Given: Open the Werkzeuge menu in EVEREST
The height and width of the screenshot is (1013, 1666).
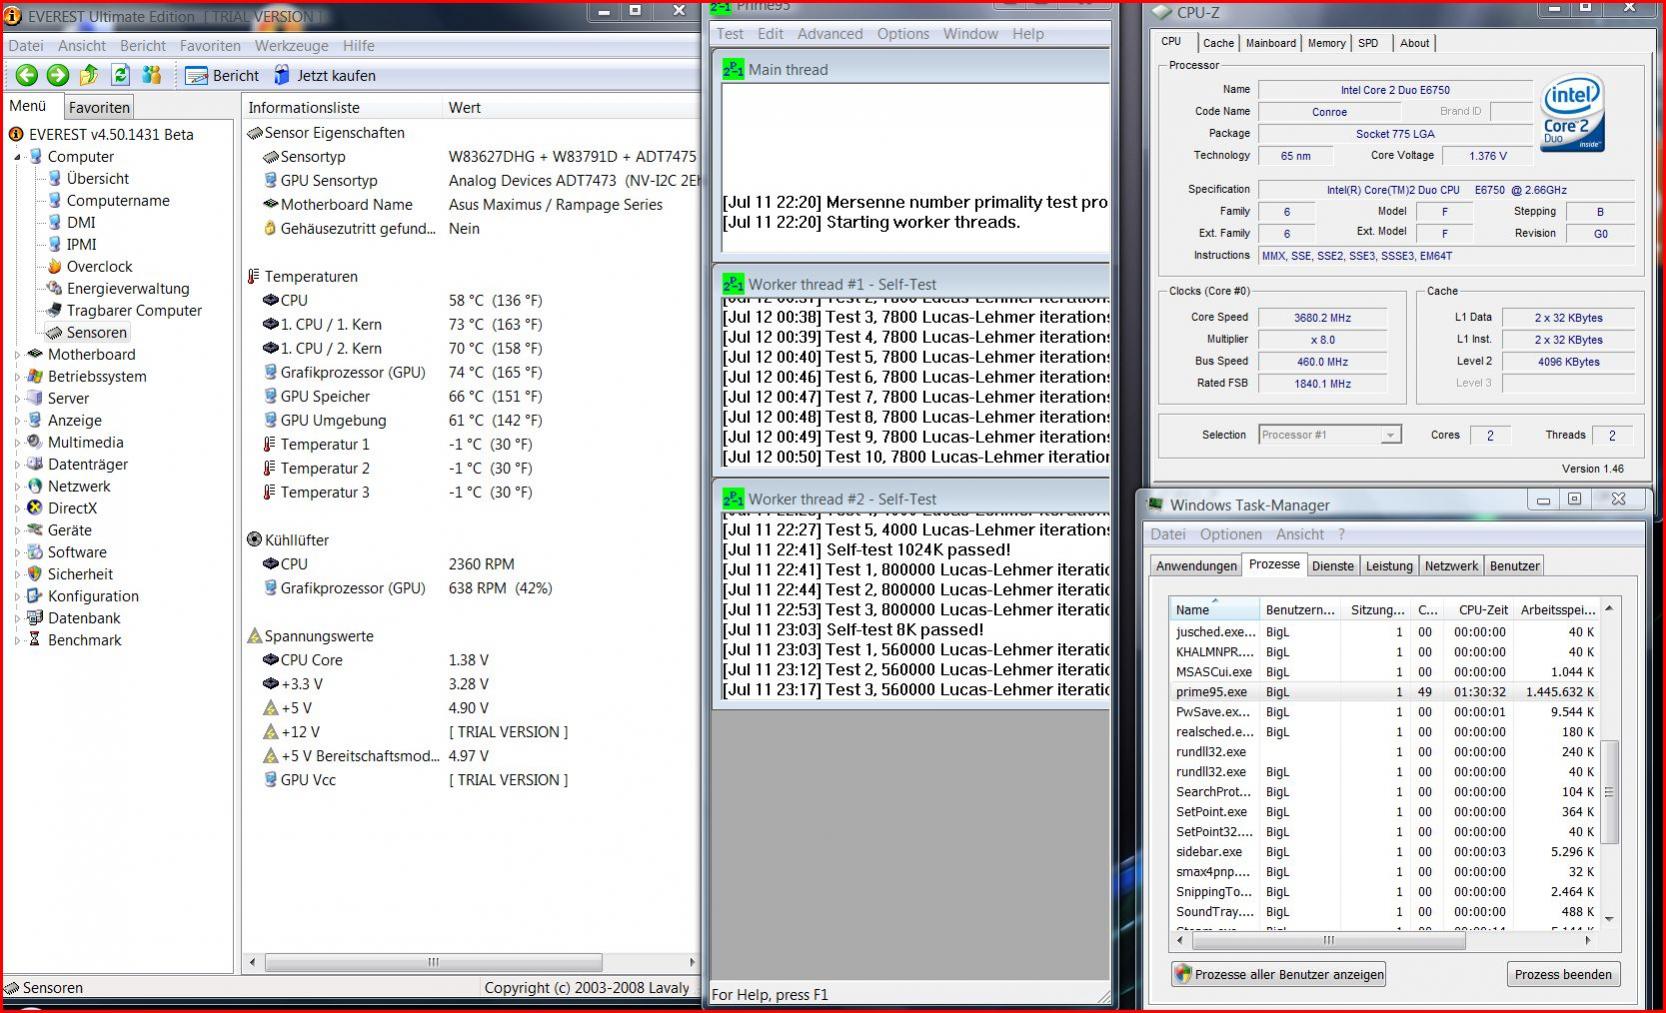Looking at the screenshot, I should click(x=292, y=45).
